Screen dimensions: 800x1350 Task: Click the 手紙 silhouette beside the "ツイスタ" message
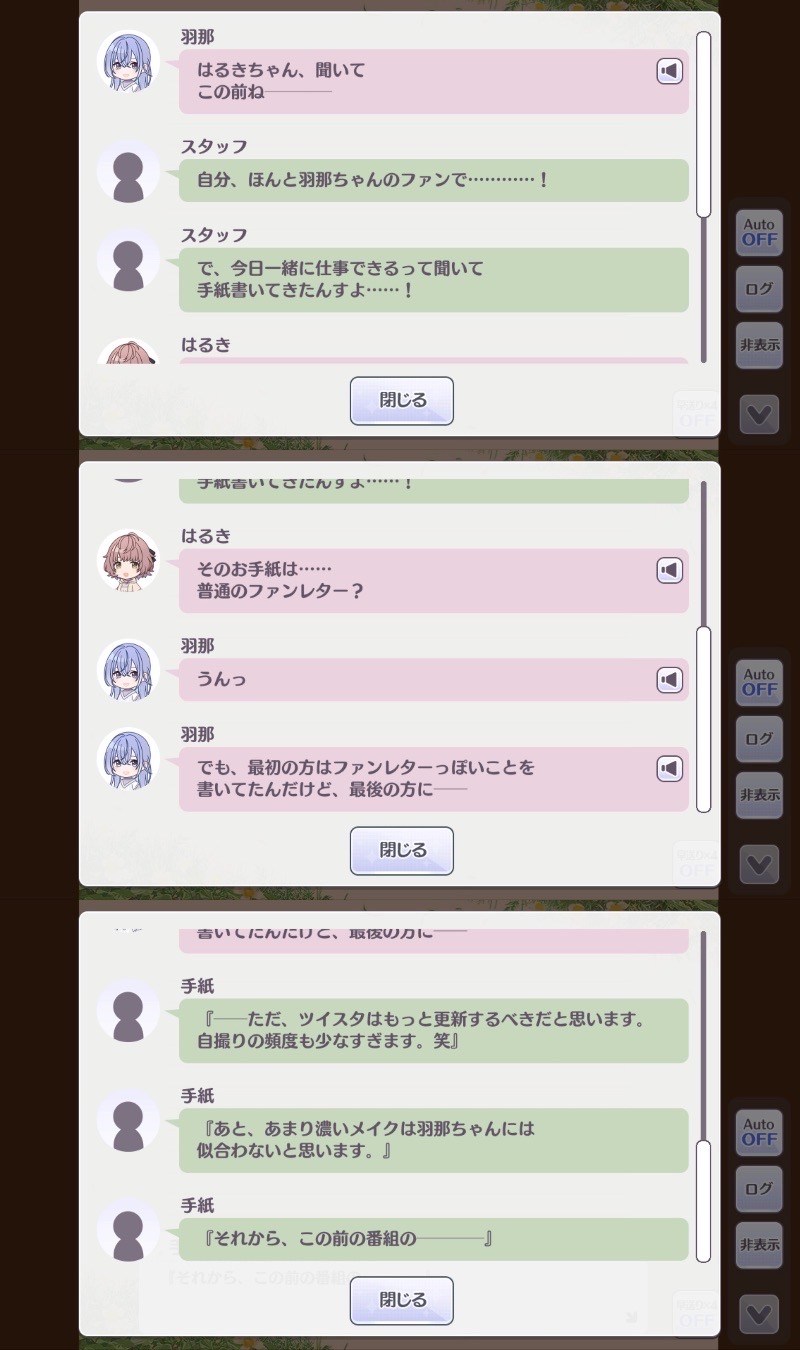[128, 1010]
